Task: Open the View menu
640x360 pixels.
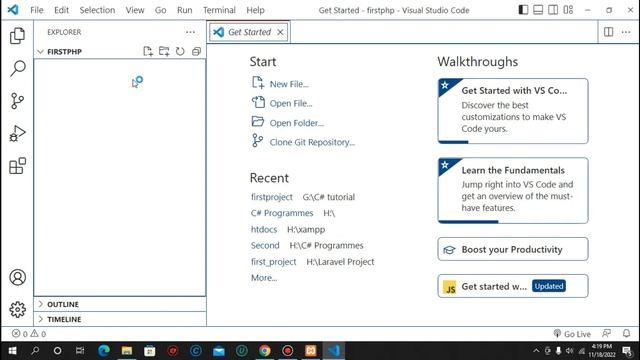Action: [135, 10]
